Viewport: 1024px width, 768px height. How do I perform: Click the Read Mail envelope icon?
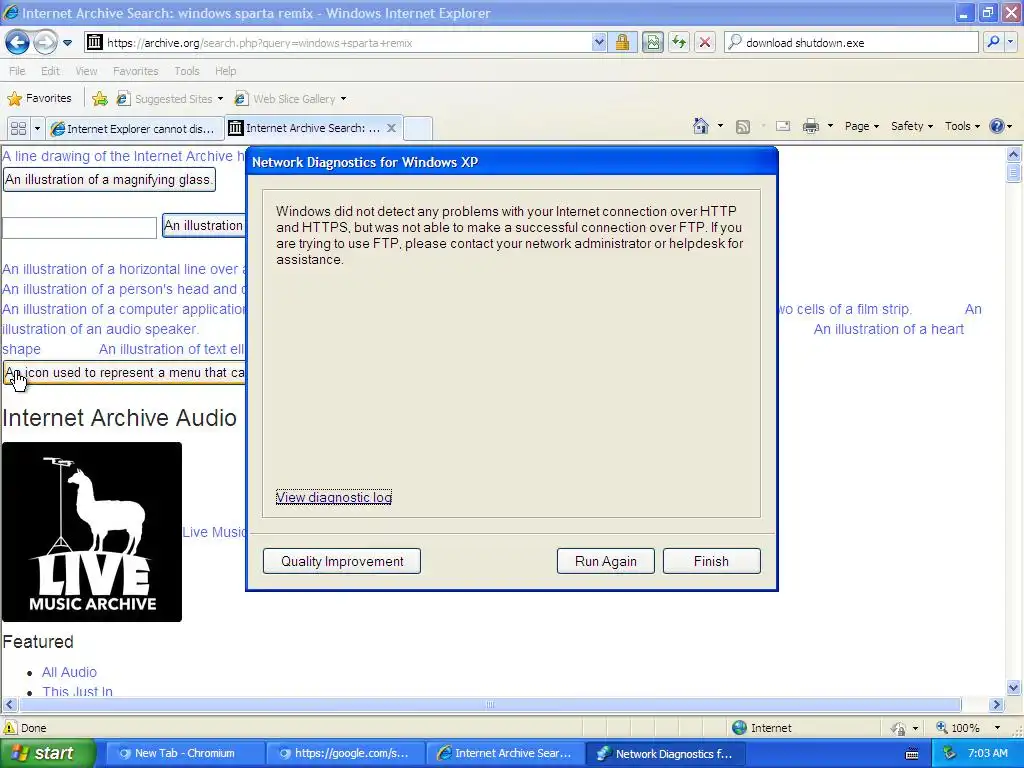tap(783, 127)
